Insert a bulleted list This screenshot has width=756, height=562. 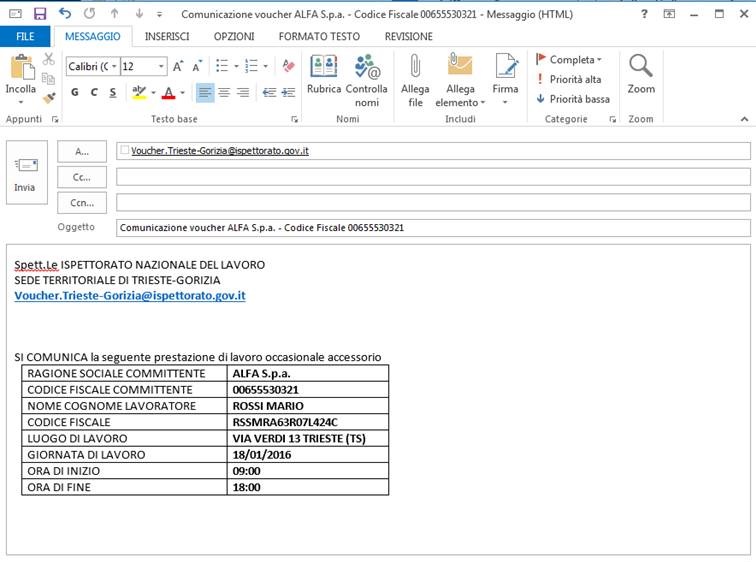click(x=222, y=66)
